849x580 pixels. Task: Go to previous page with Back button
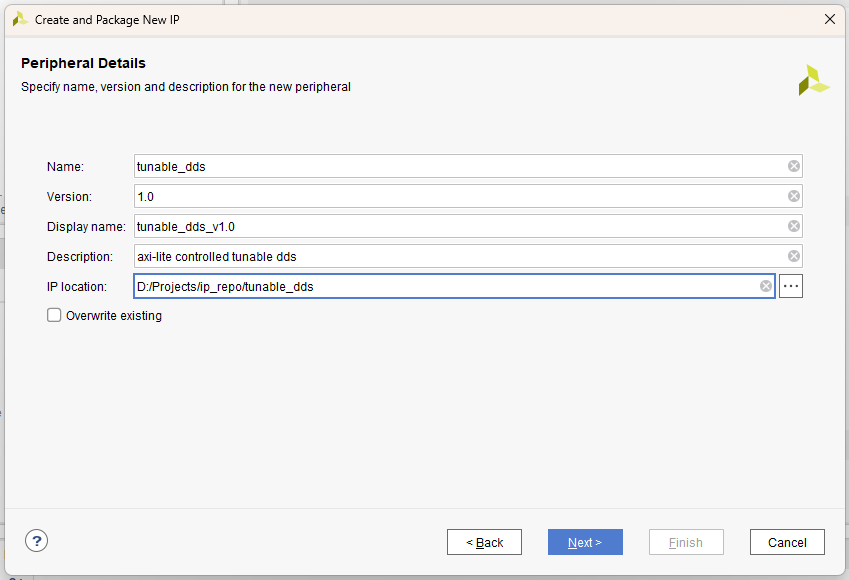pos(484,542)
